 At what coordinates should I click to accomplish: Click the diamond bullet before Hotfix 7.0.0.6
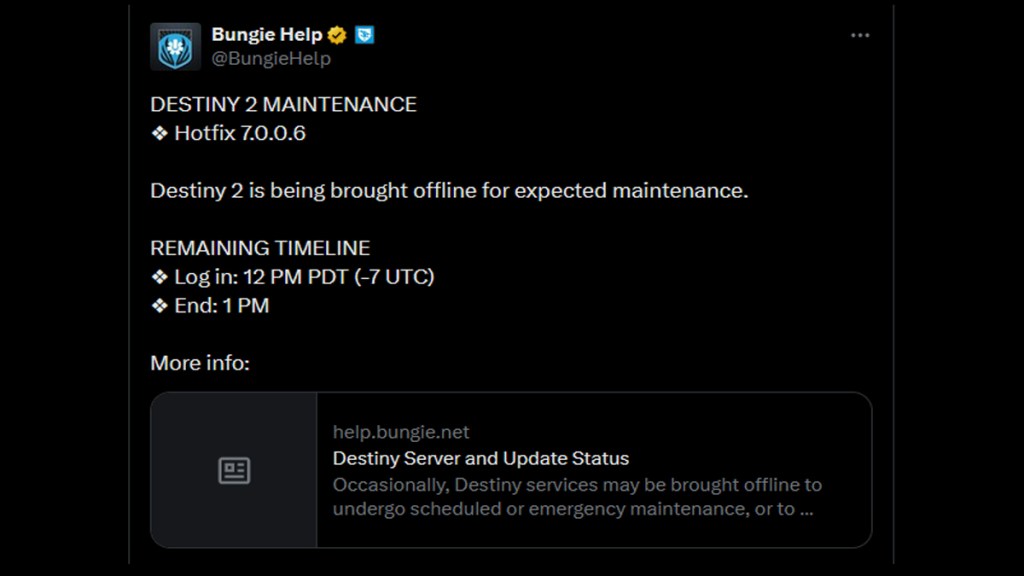pyautogui.click(x=158, y=132)
